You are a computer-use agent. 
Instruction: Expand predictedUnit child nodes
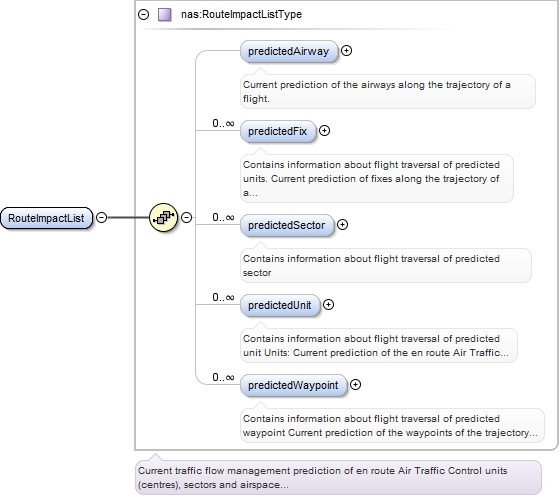coord(328,305)
